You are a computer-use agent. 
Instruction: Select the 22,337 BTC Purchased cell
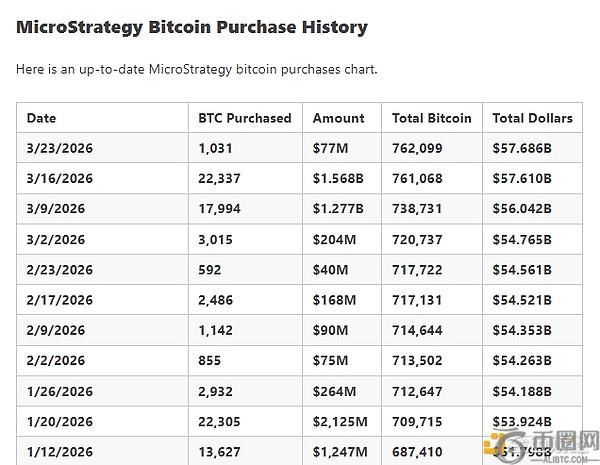click(x=220, y=178)
